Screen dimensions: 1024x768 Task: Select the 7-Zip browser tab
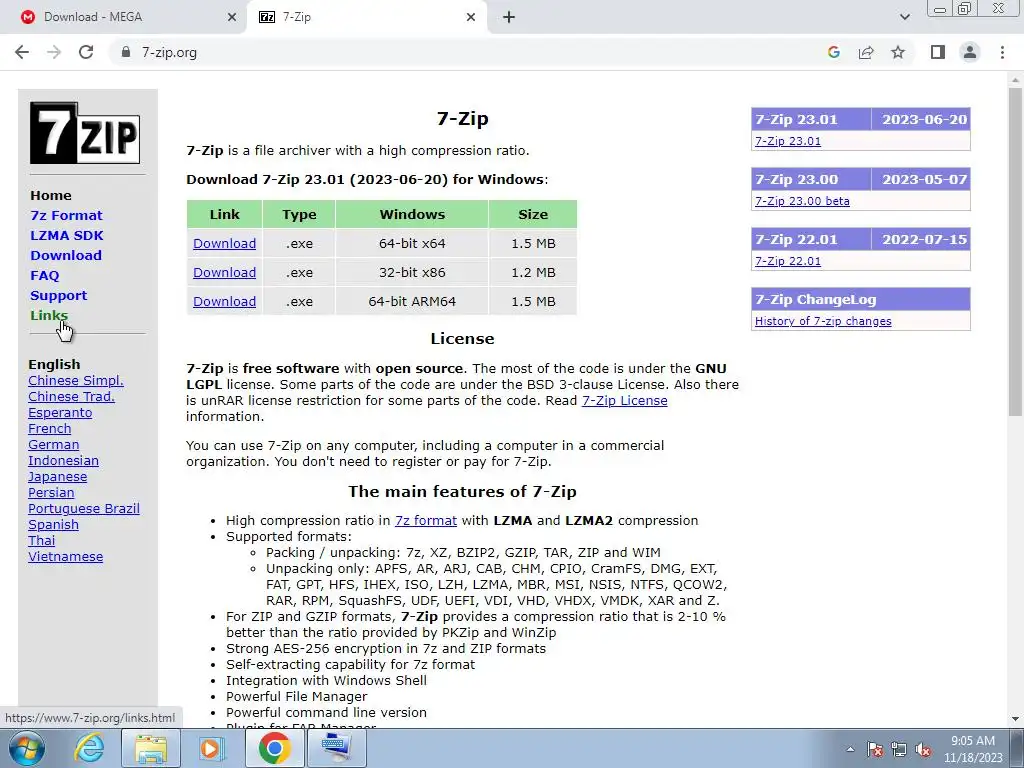coord(366,17)
